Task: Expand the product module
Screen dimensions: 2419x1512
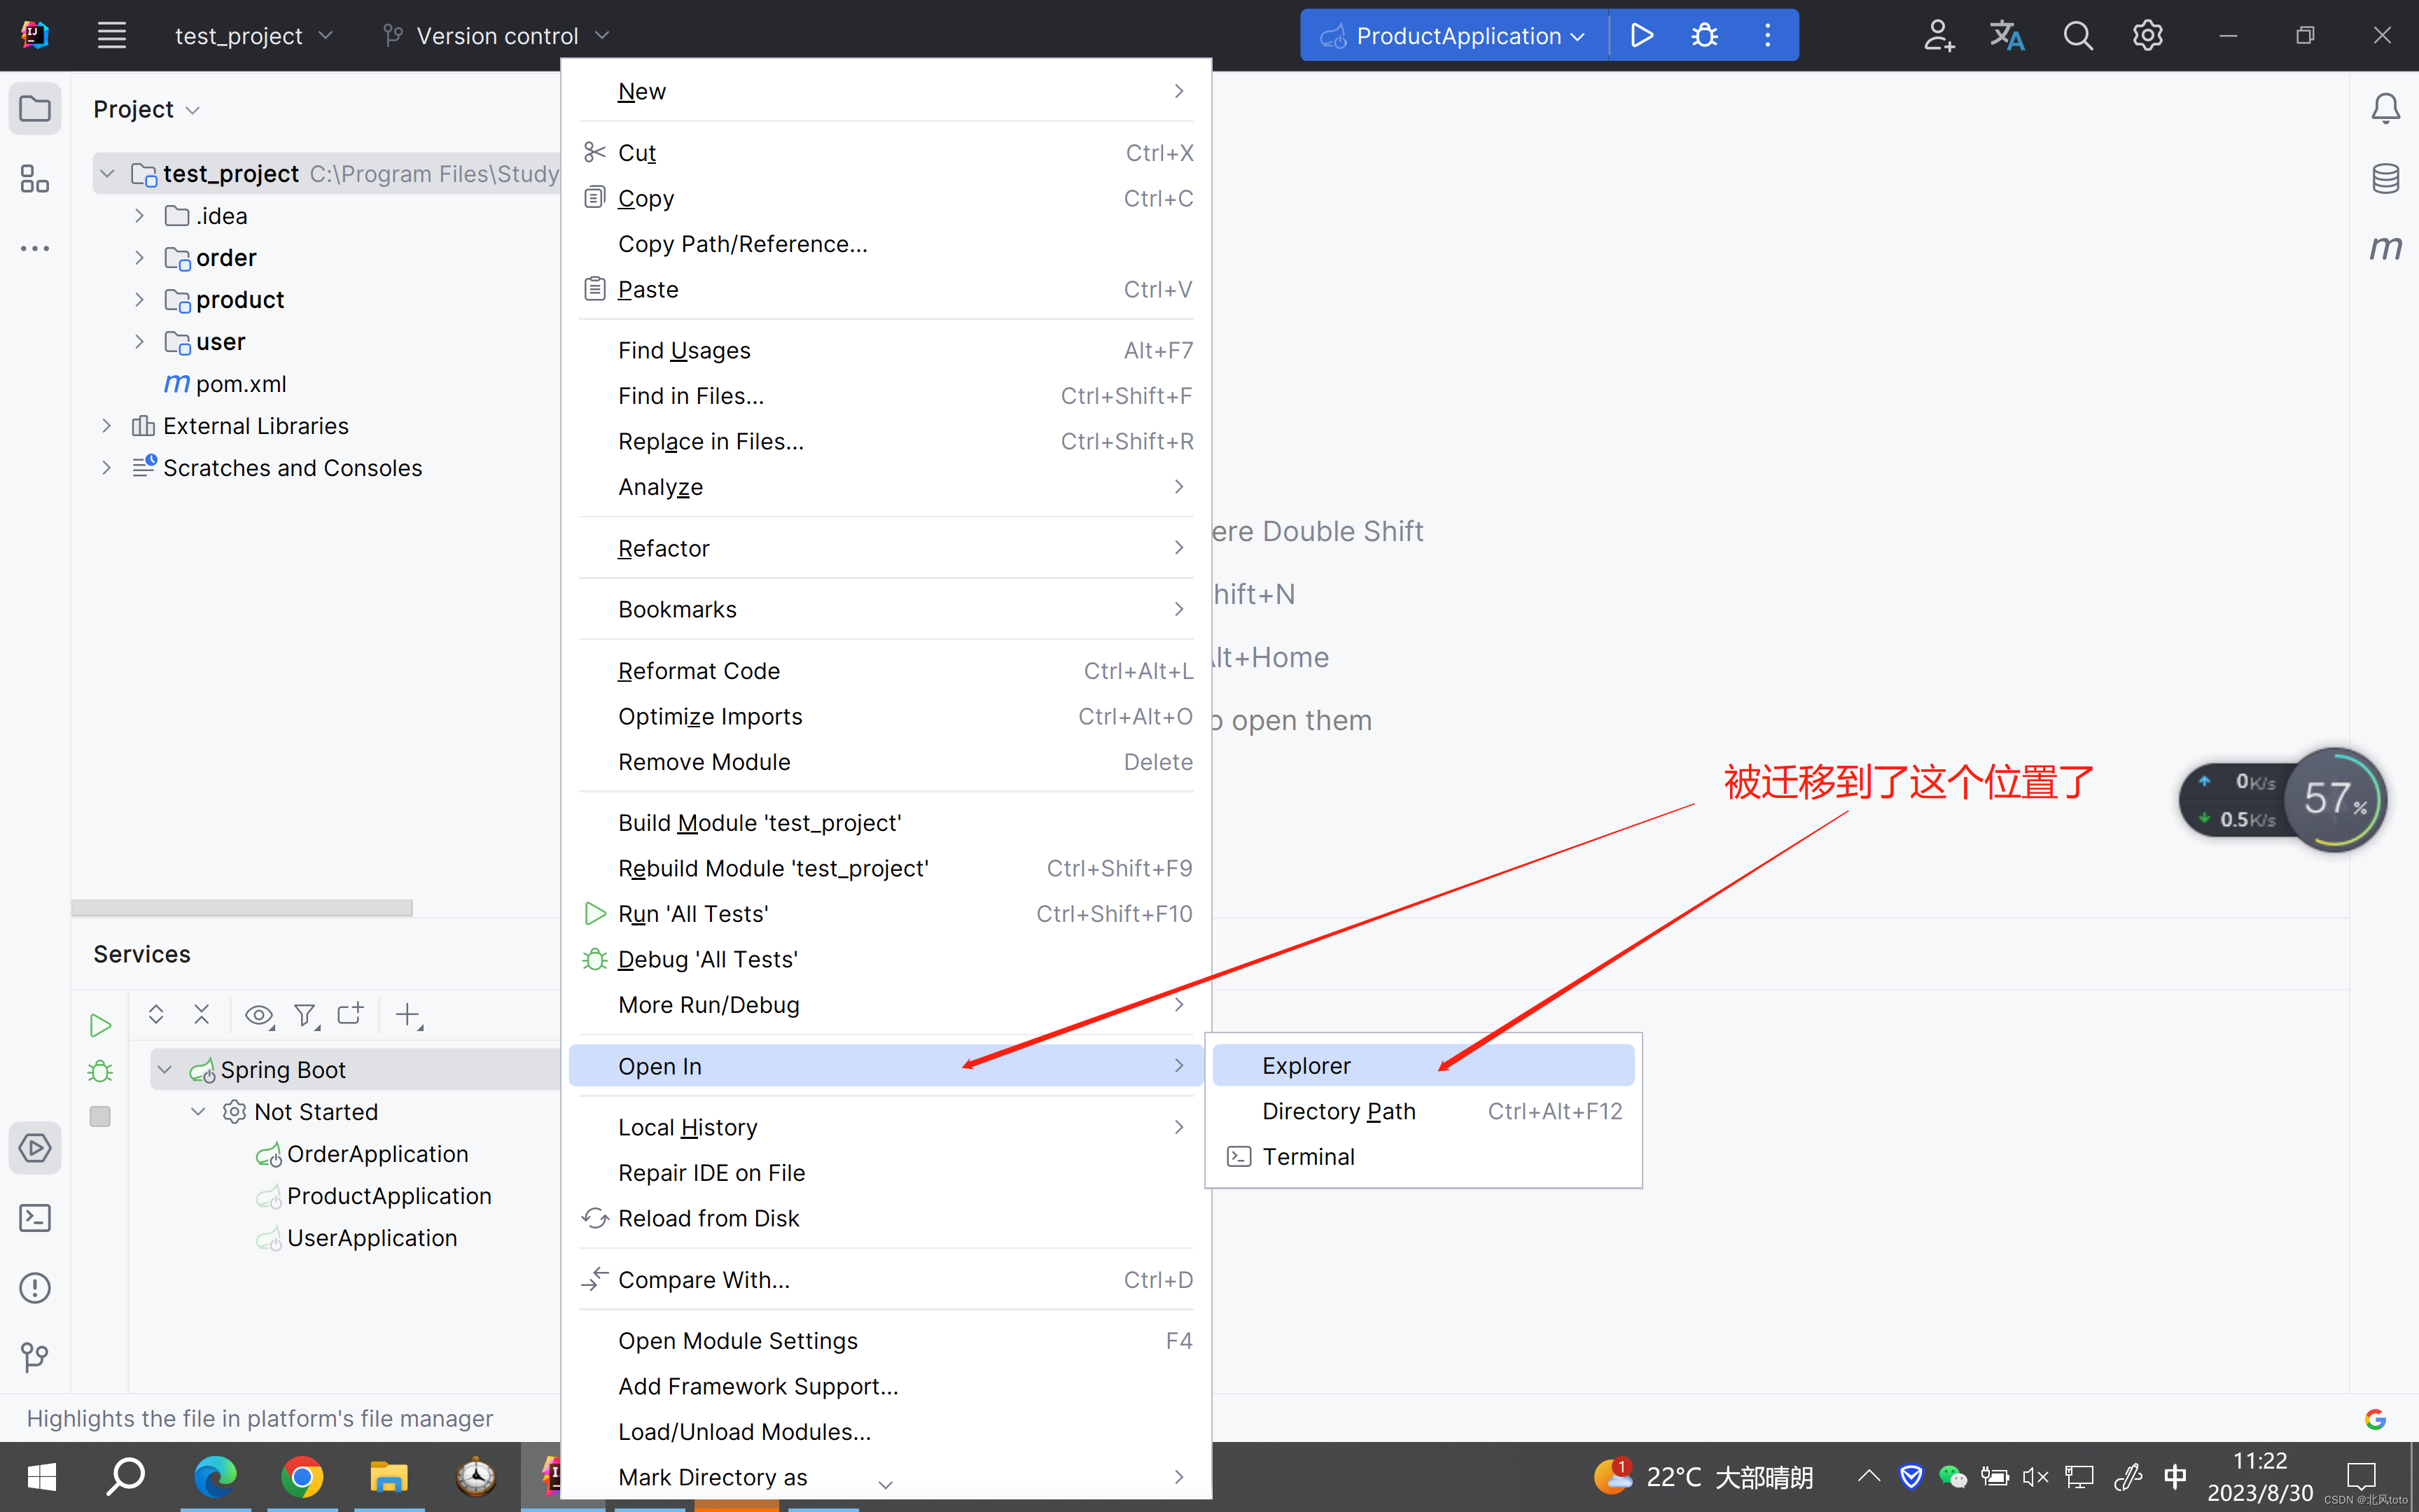Action: pos(139,300)
